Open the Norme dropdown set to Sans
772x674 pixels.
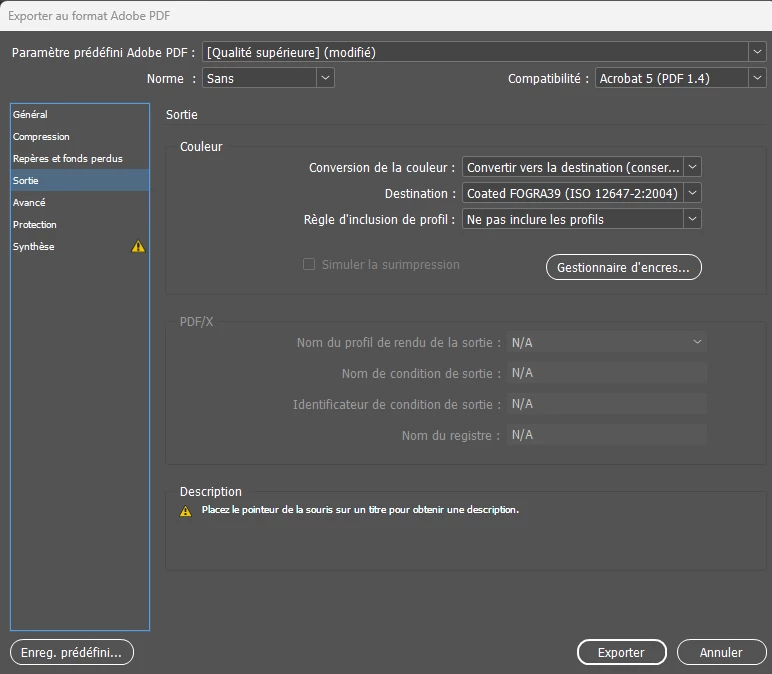click(268, 78)
